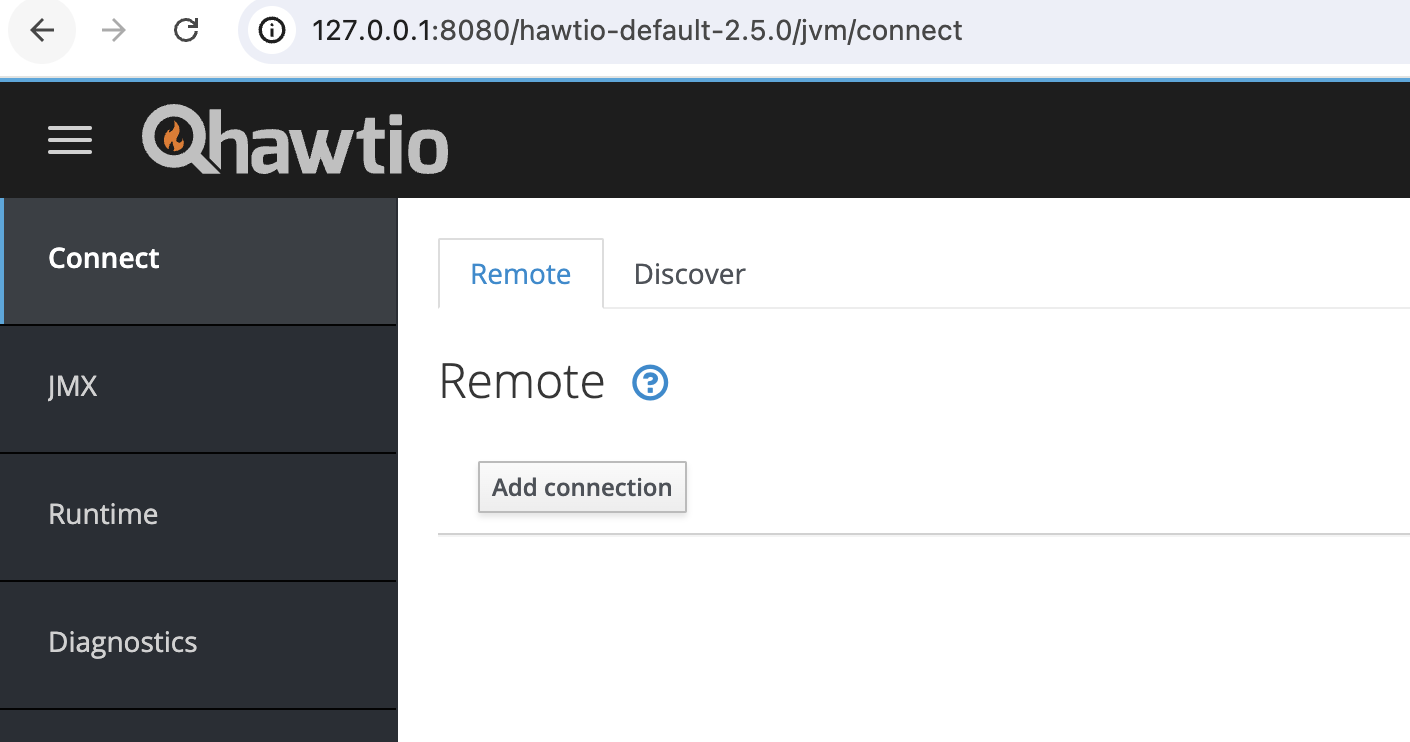Toggle the hamburger navigation menu

click(x=70, y=140)
